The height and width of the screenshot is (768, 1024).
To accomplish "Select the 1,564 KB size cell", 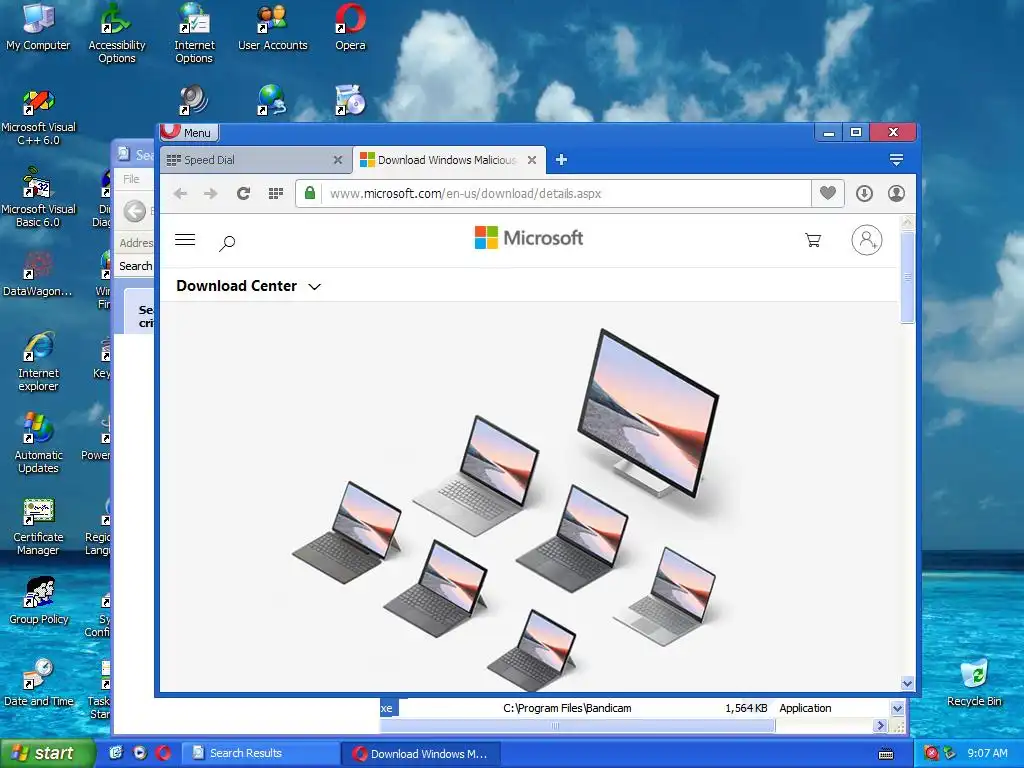I will [746, 708].
